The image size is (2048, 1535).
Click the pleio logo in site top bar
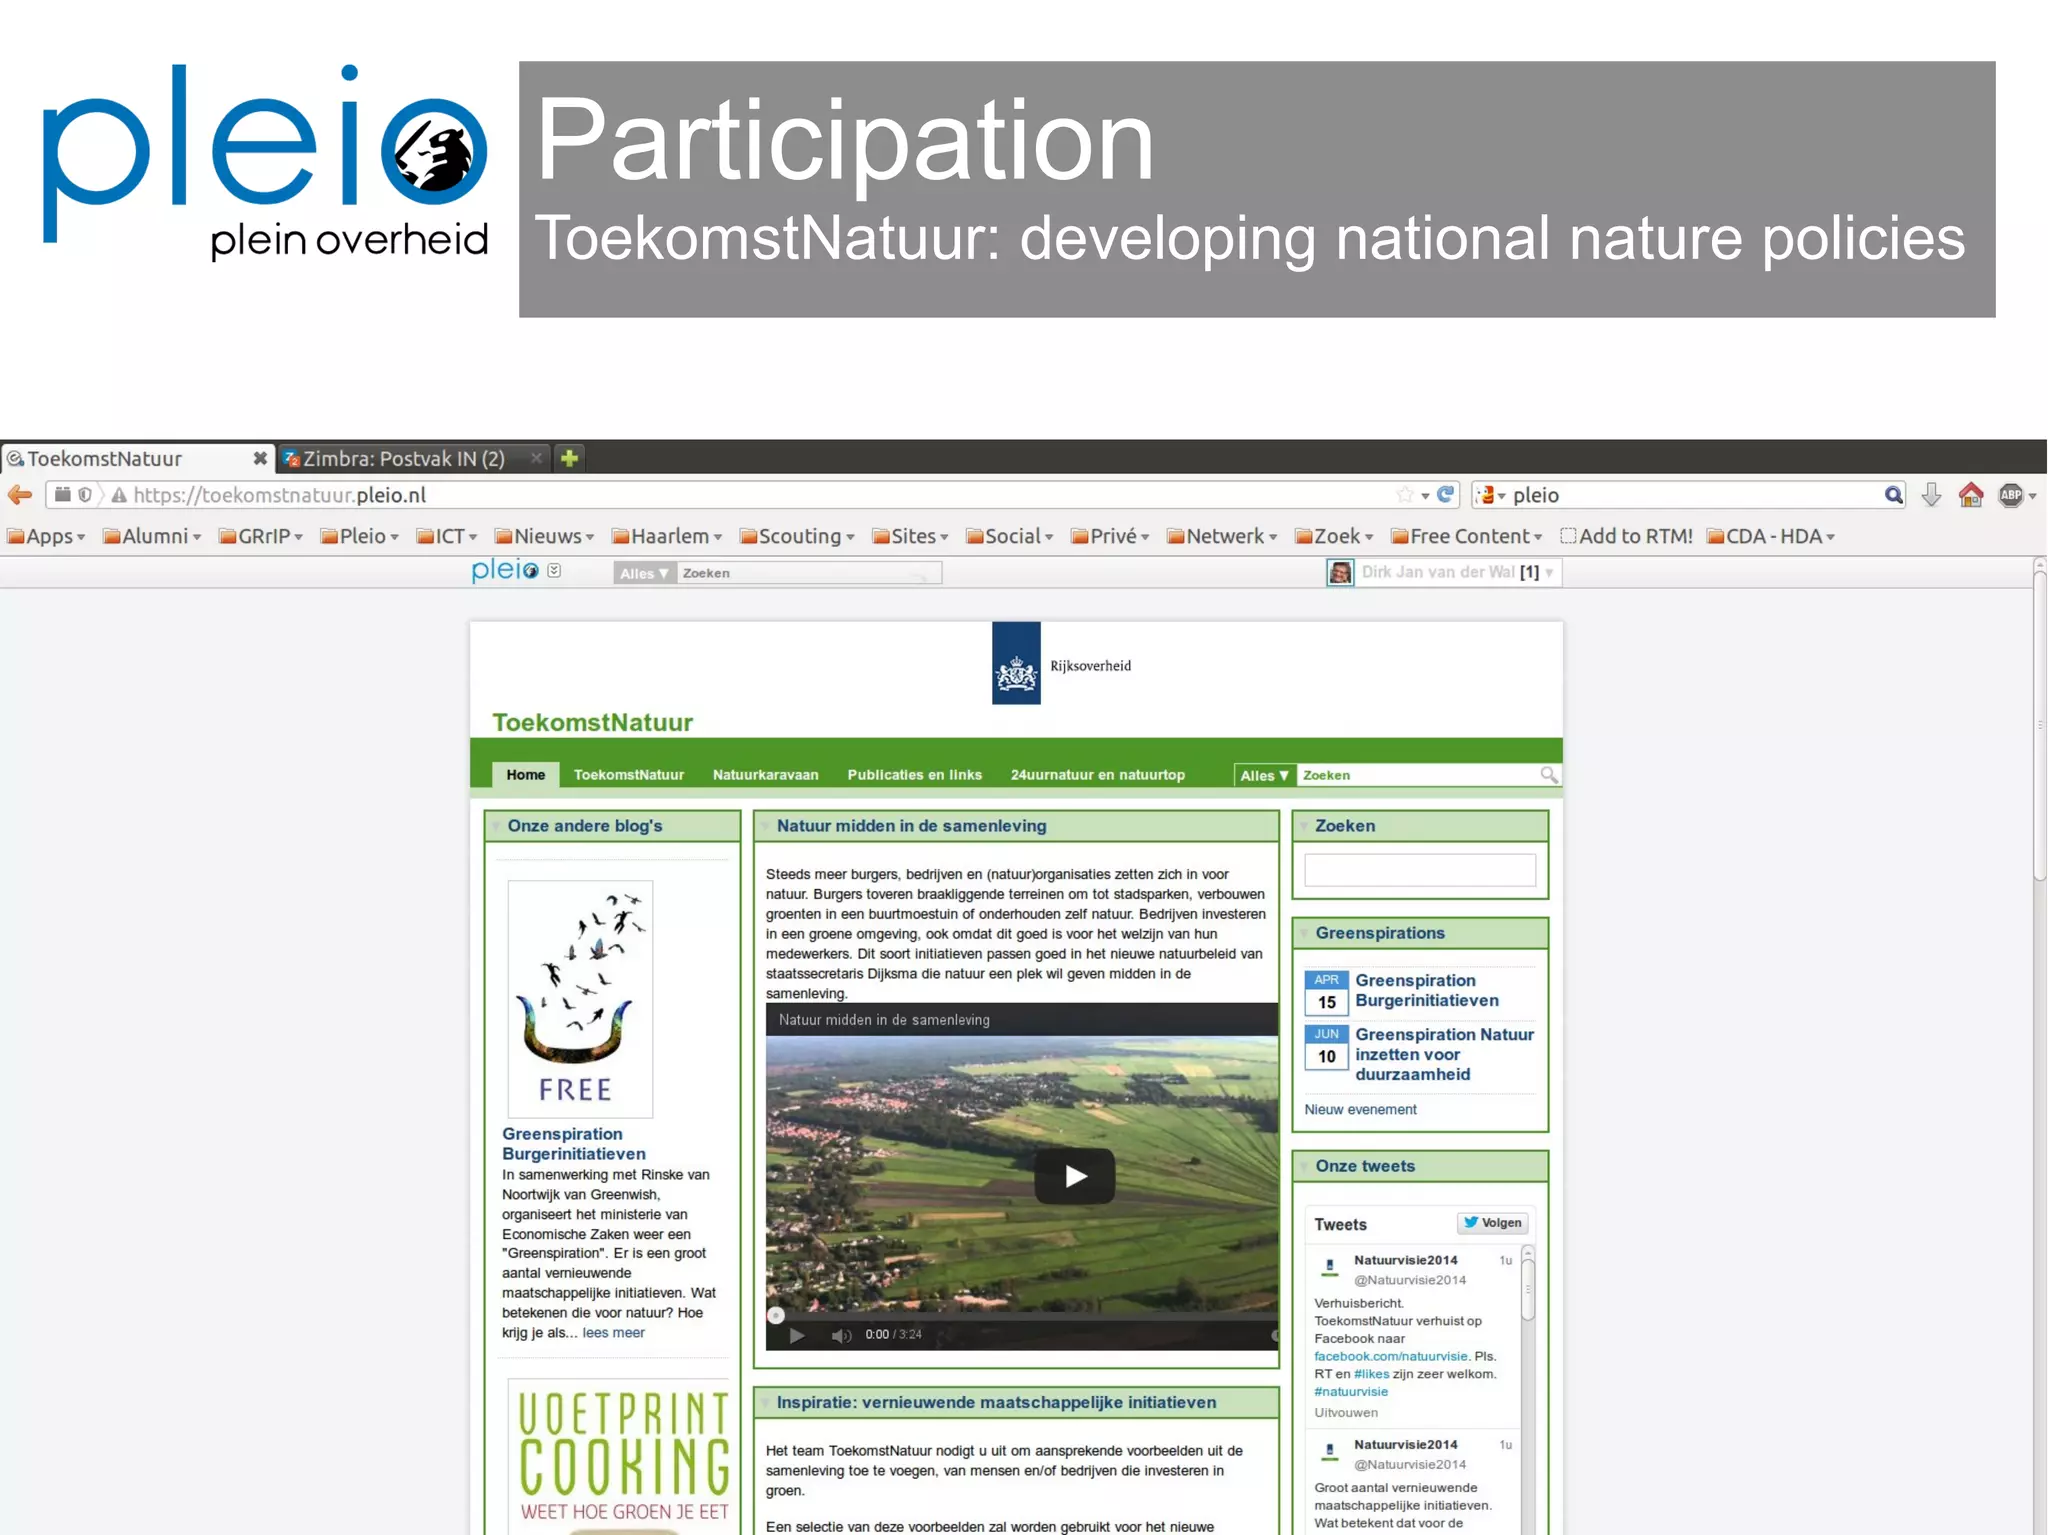[505, 571]
